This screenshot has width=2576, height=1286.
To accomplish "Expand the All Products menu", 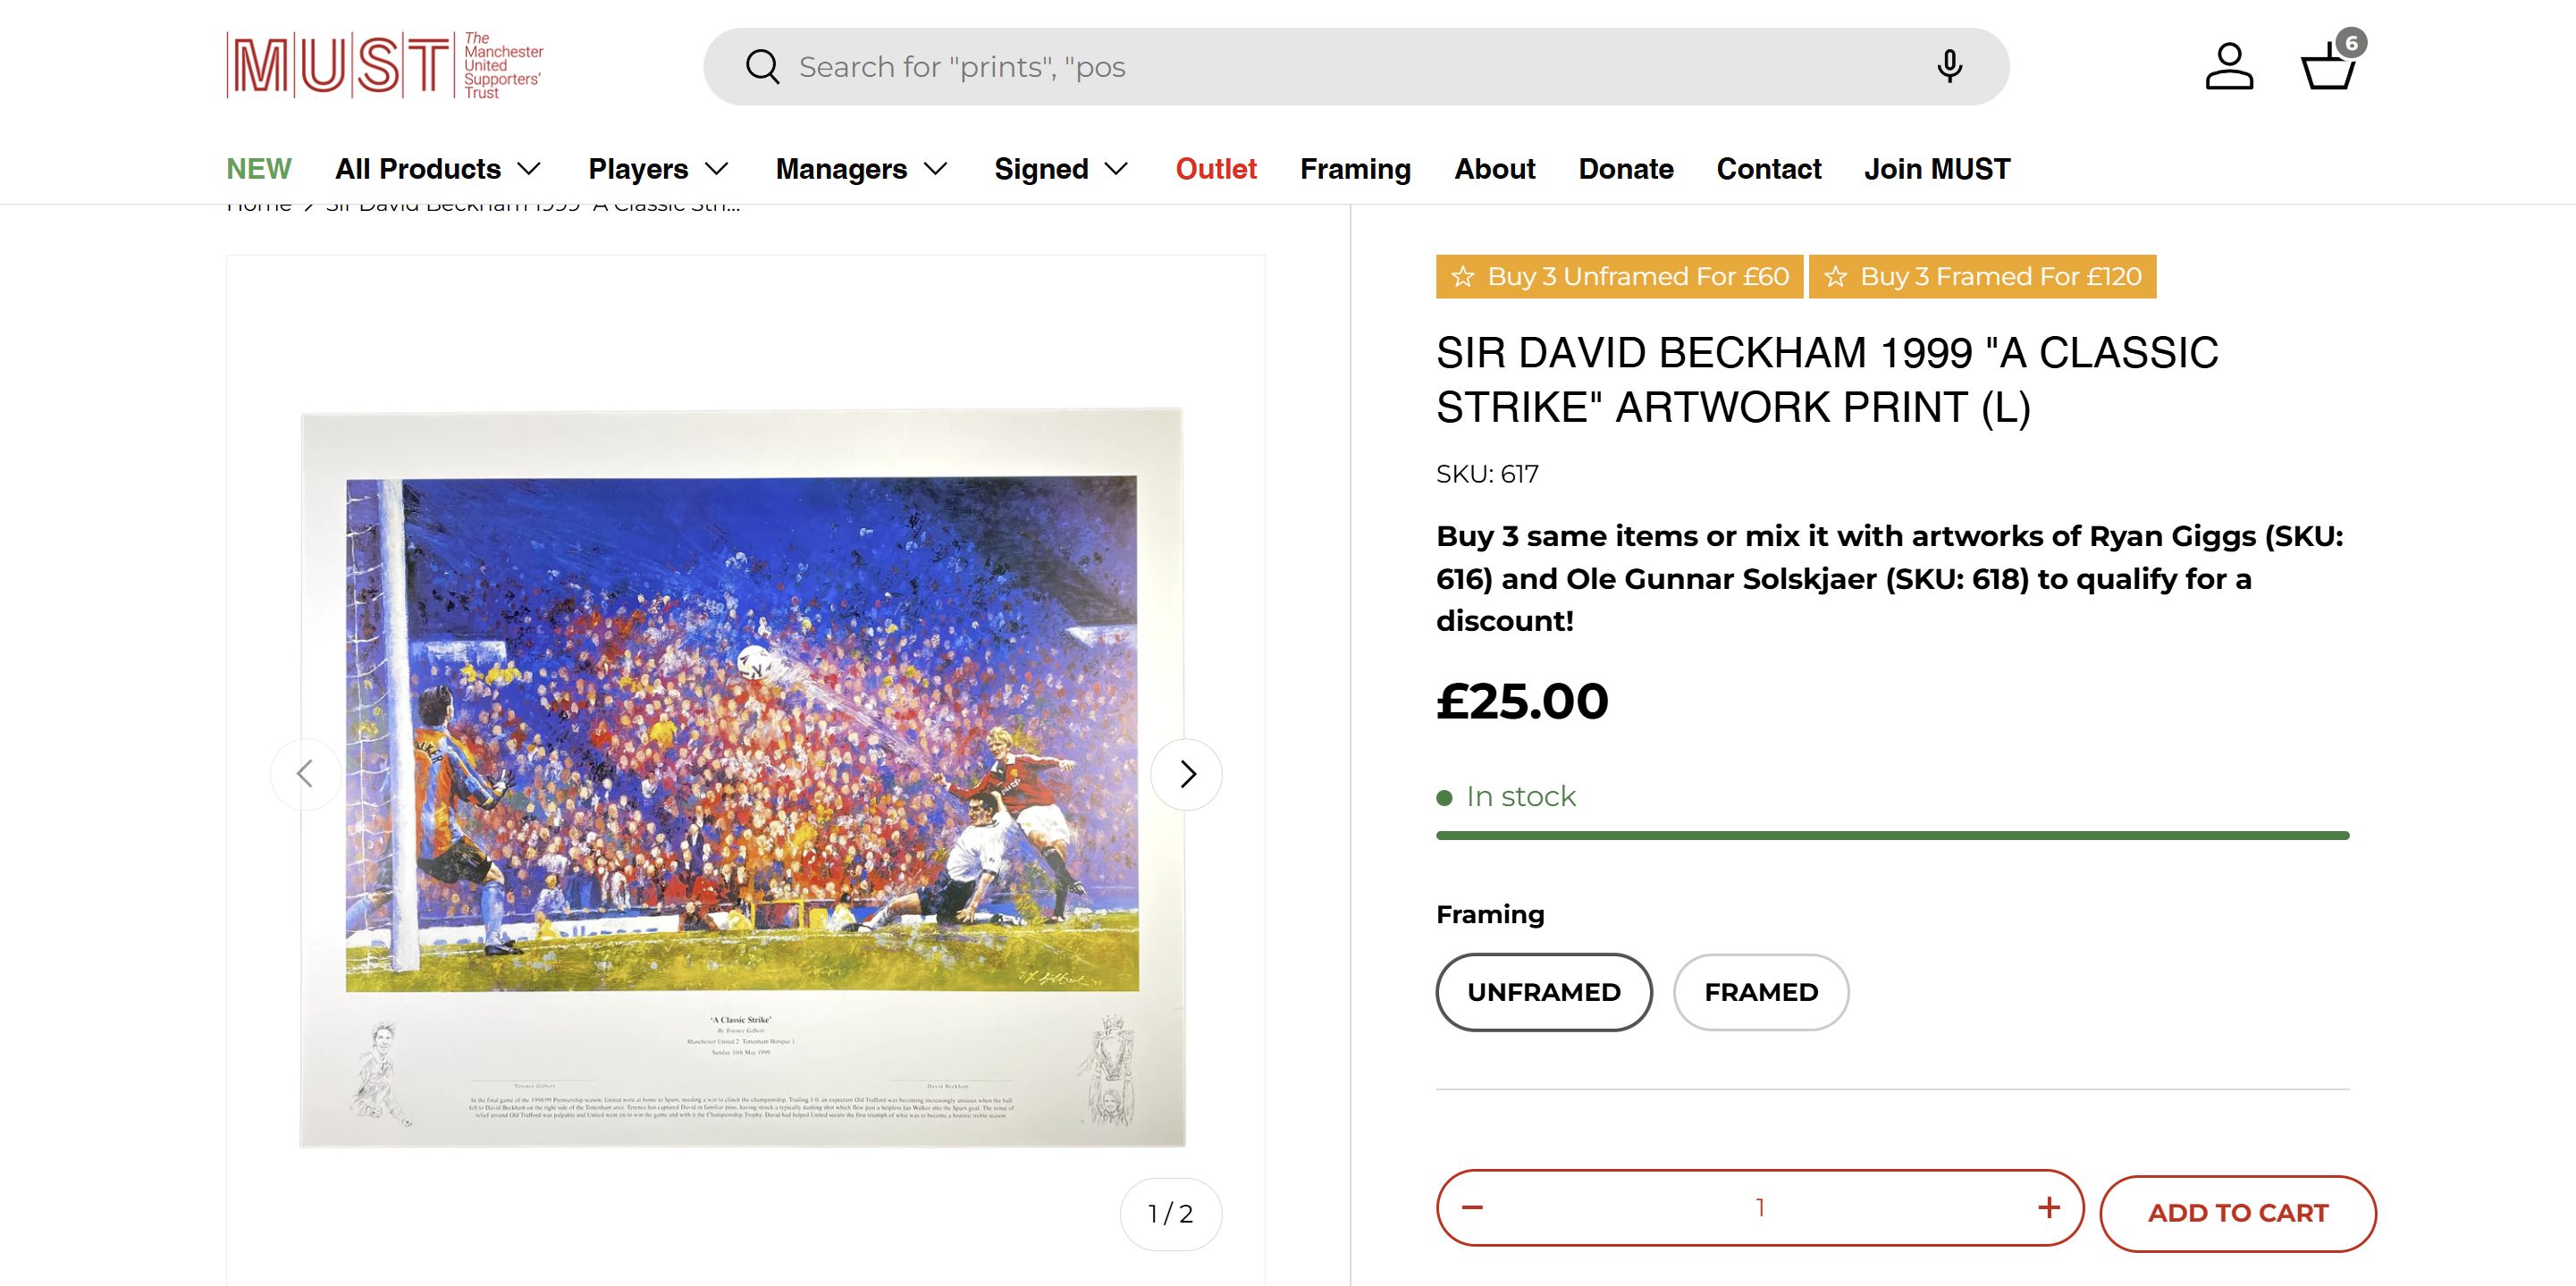I will (x=438, y=169).
